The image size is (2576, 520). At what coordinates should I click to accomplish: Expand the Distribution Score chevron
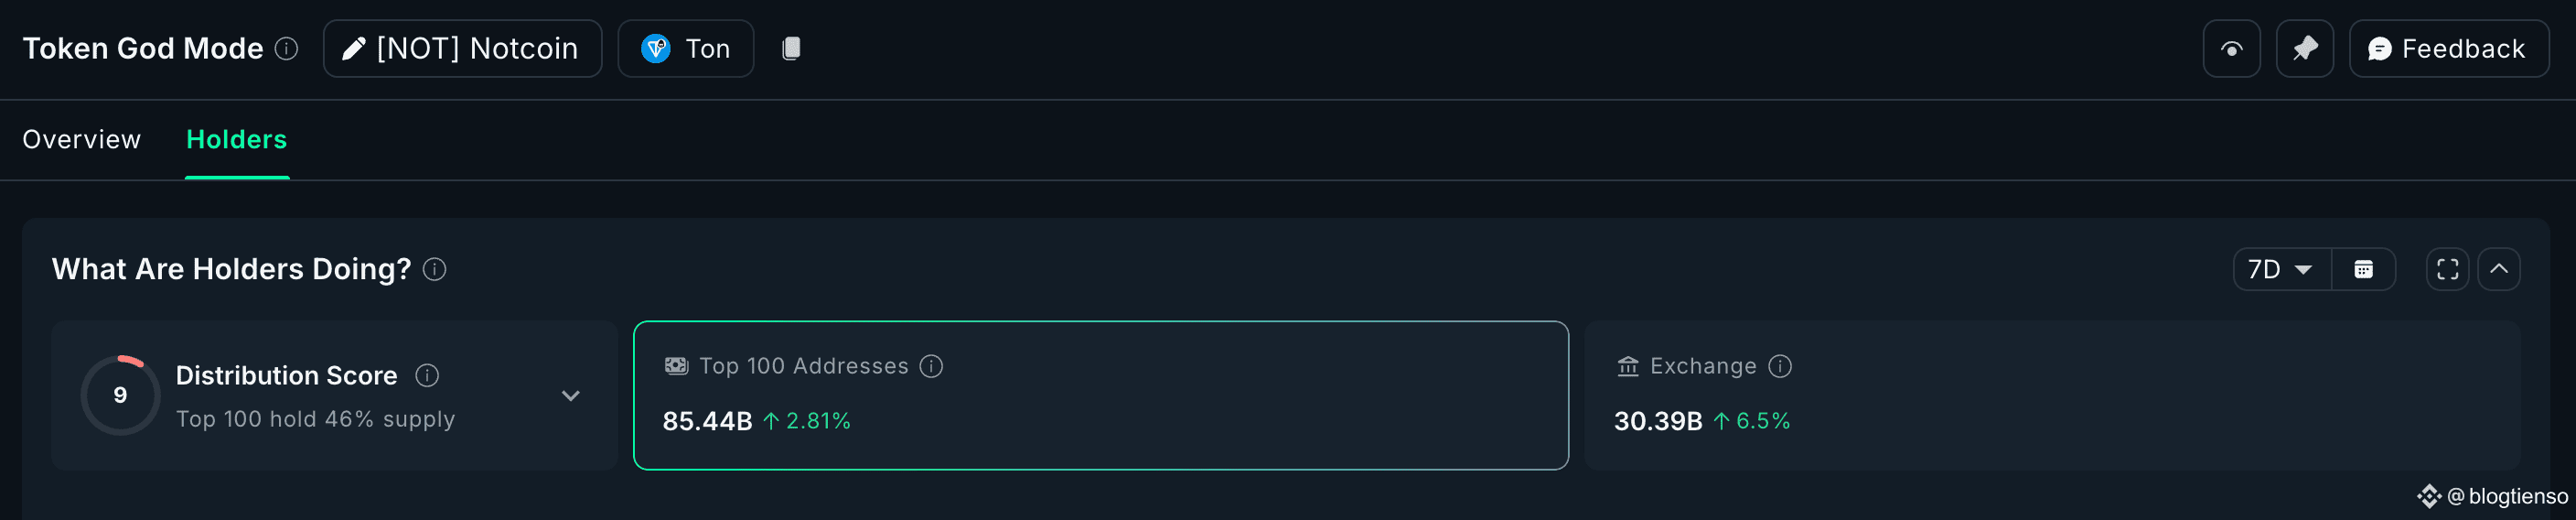click(570, 395)
